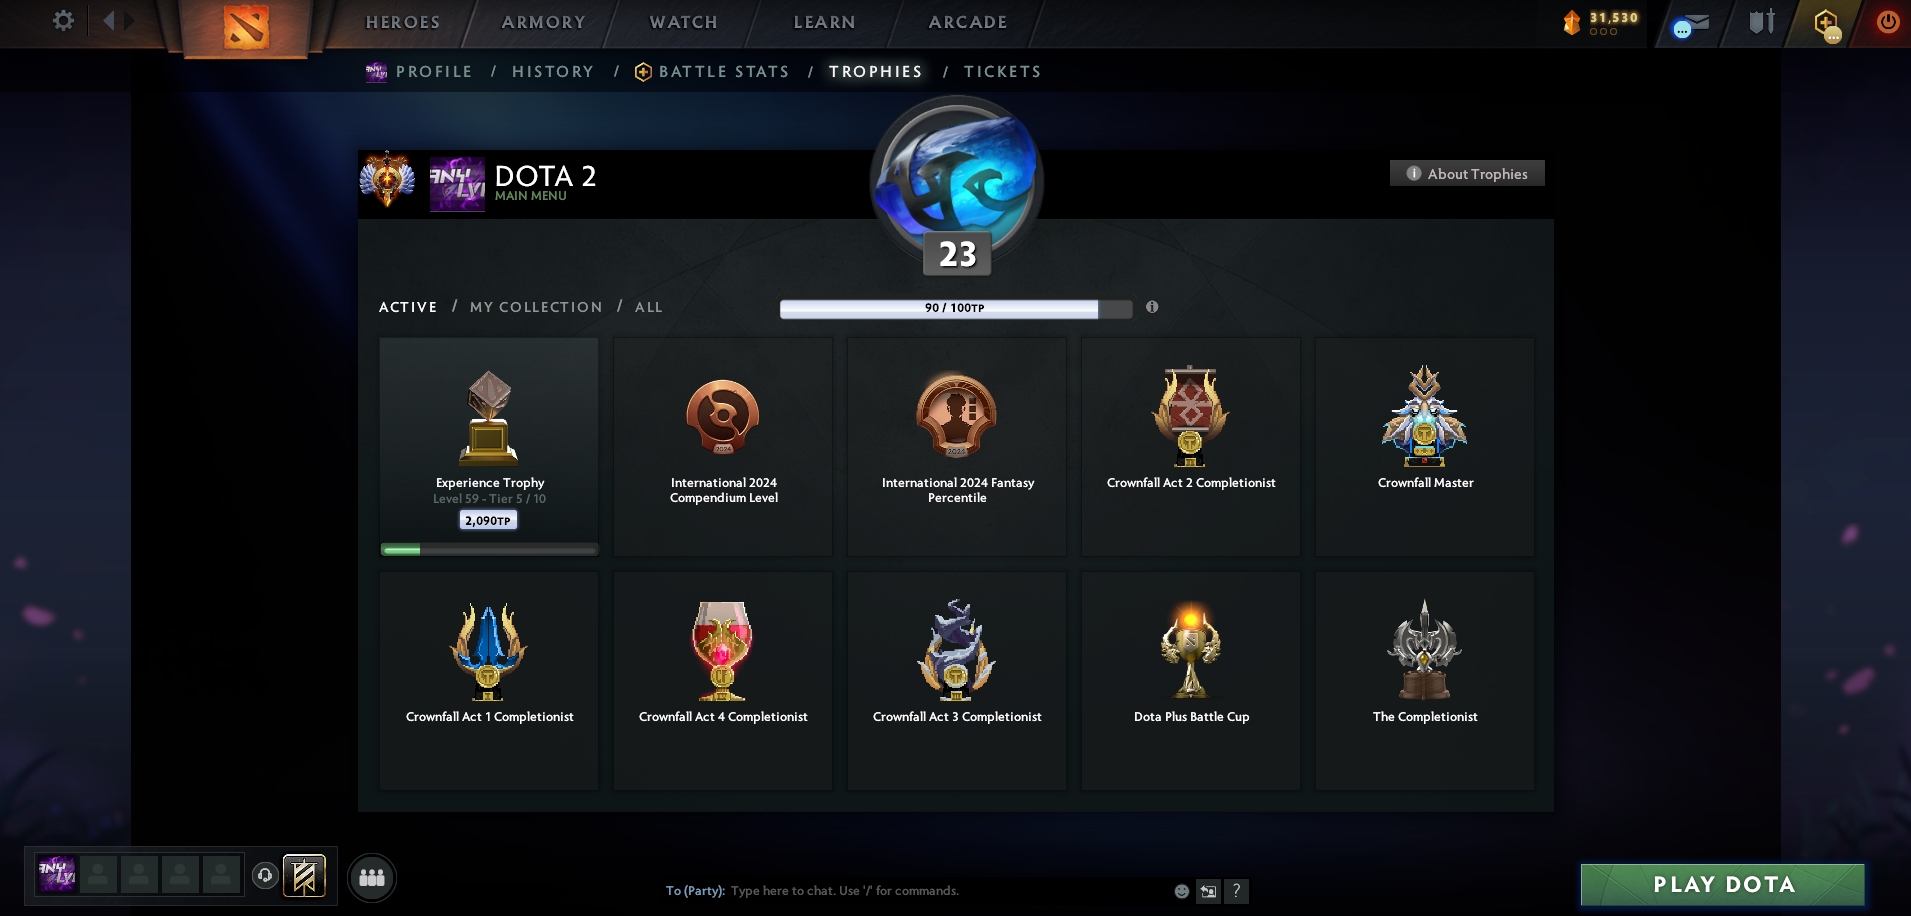The width and height of the screenshot is (1911, 916).
Task: Click the red power quit icon
Action: pos(1887,21)
